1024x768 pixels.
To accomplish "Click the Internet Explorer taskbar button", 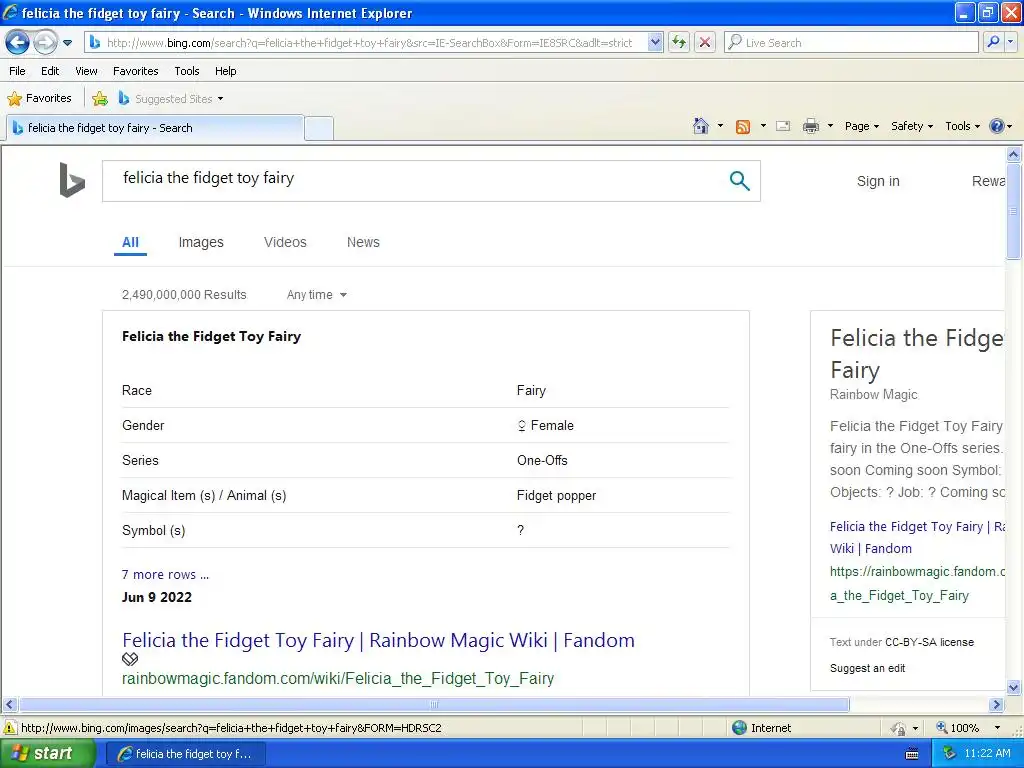I will (x=185, y=754).
